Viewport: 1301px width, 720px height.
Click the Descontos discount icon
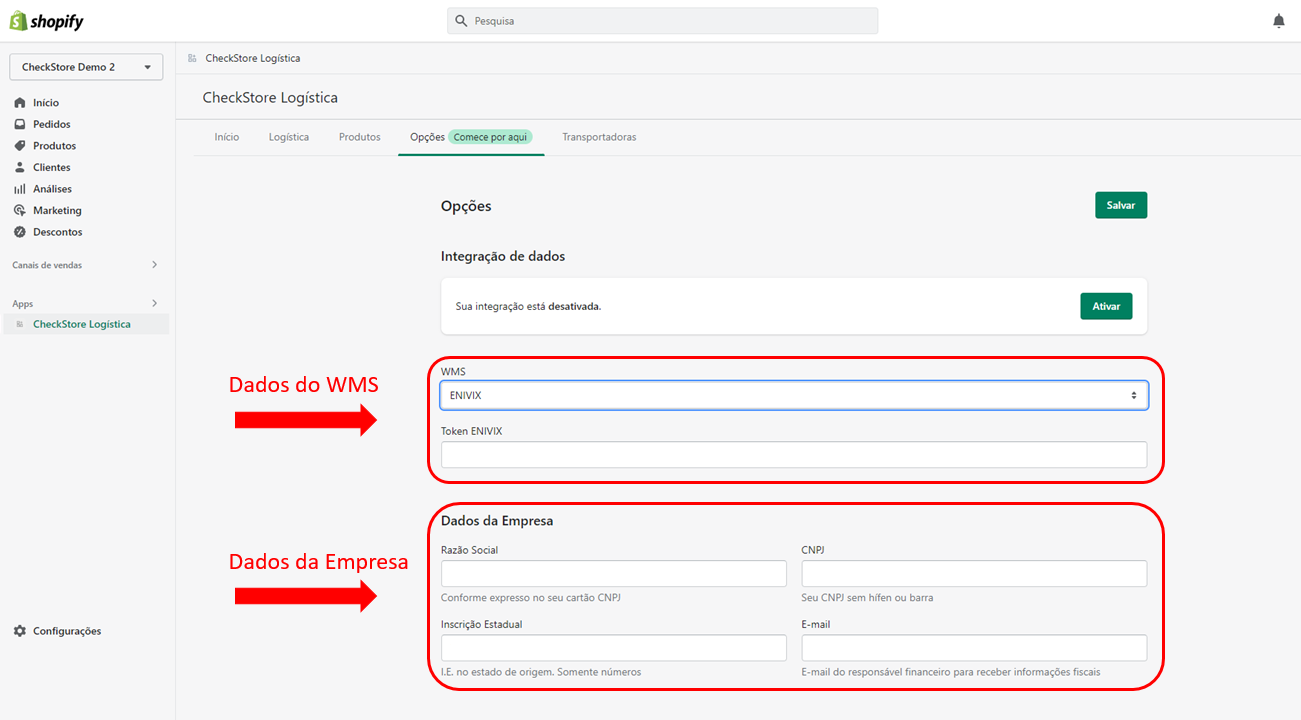[20, 232]
